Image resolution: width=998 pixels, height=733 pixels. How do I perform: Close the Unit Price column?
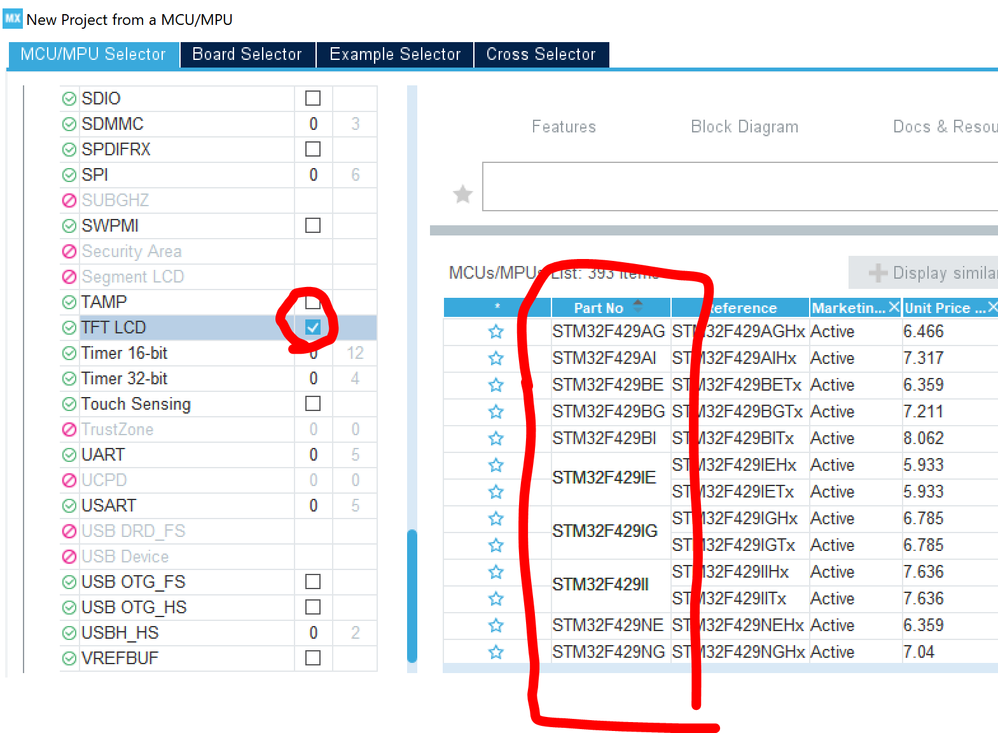coord(992,307)
